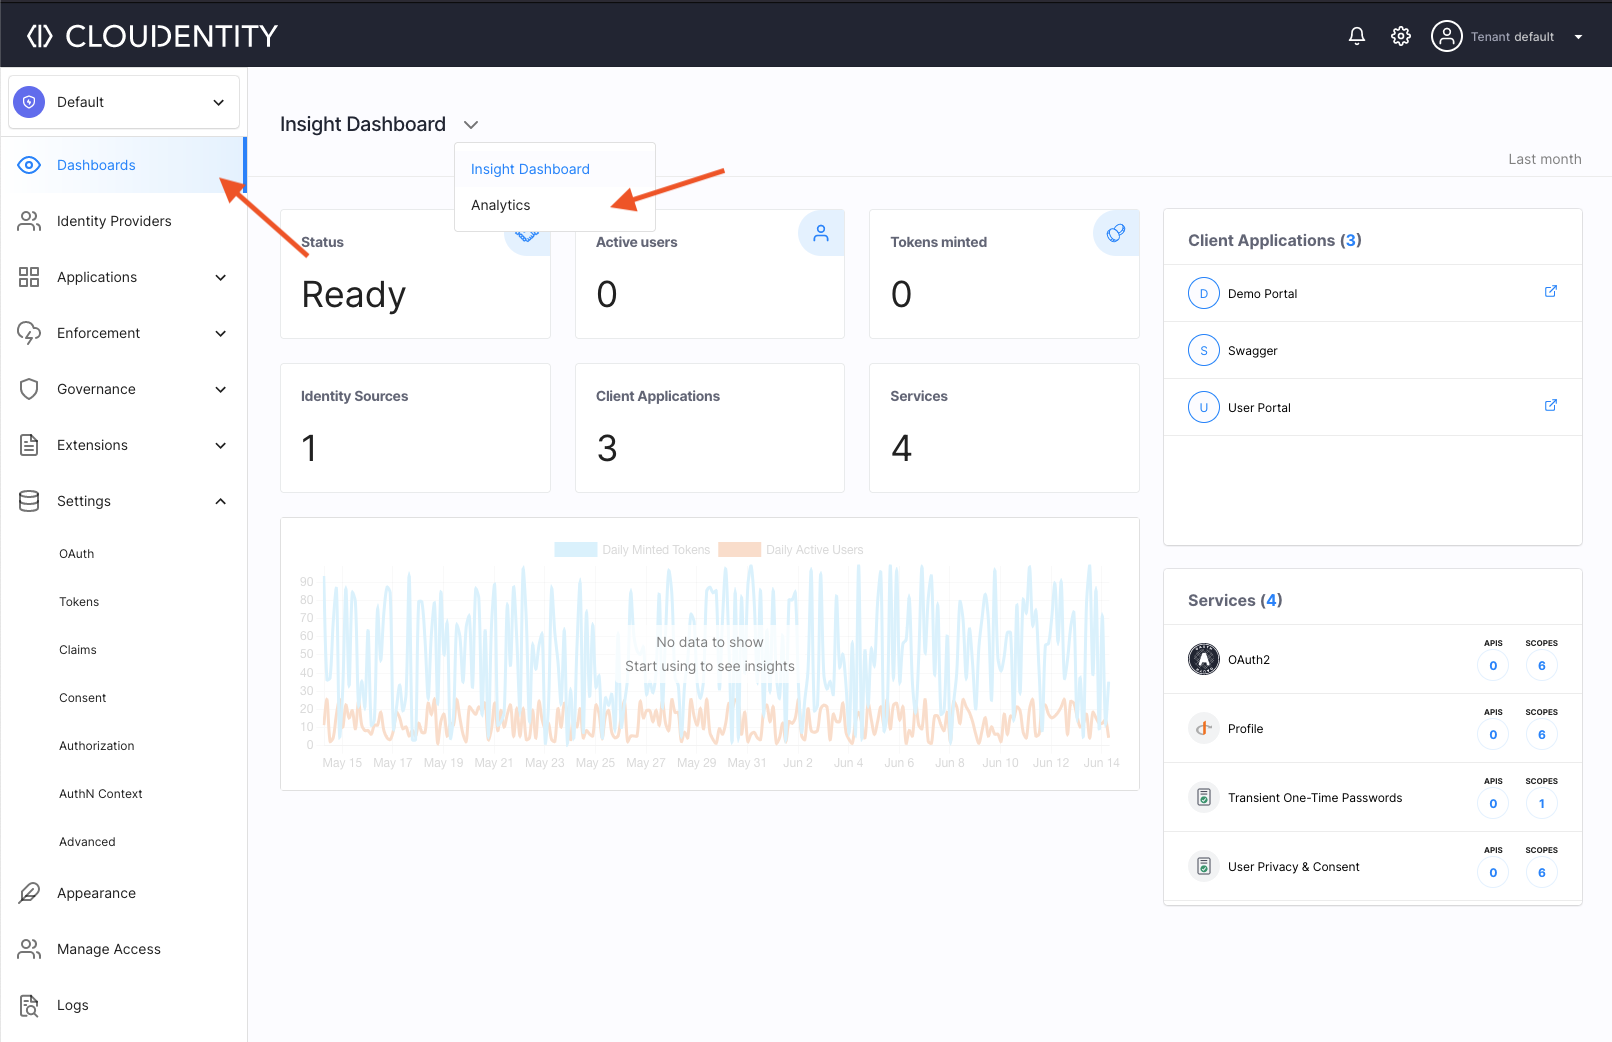The image size is (1612, 1042).
Task: Click the Demo Portal 'D' avatar
Action: click(1204, 293)
